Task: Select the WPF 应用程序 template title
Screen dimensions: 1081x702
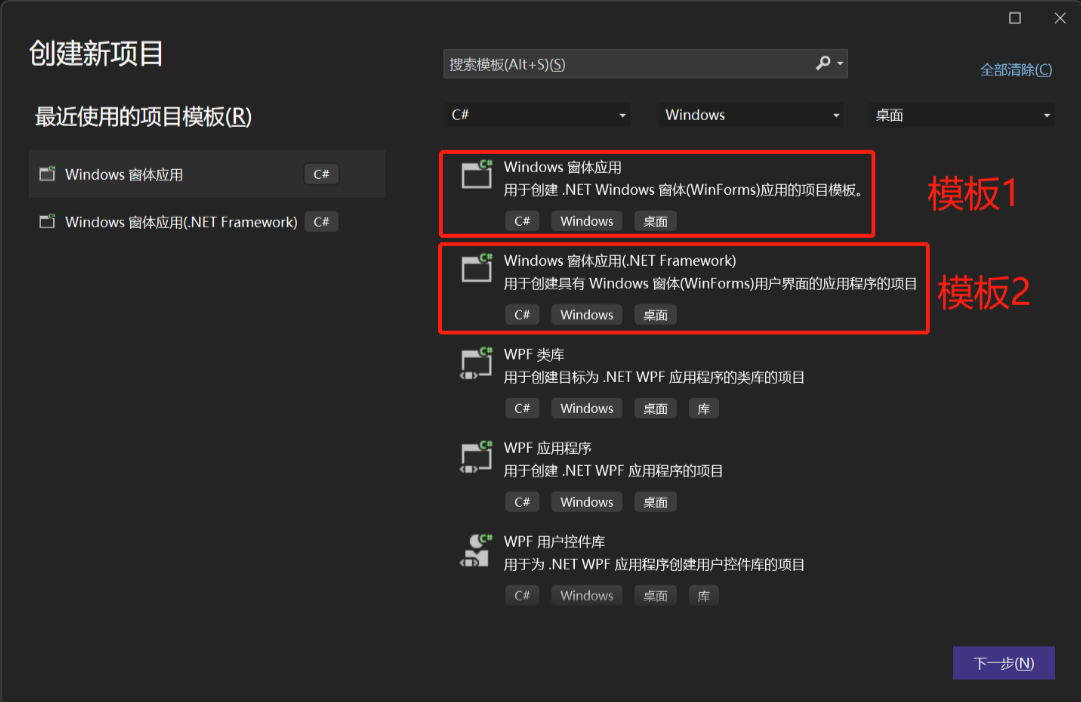Action: pyautogui.click(x=547, y=448)
